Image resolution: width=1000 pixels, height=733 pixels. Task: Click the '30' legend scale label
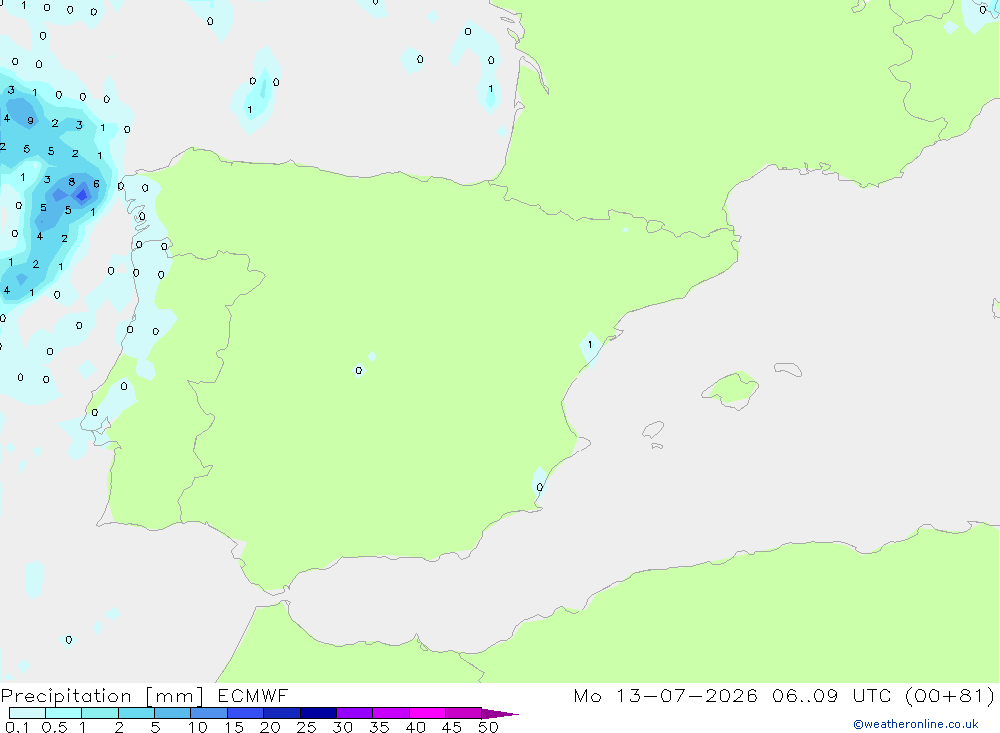coord(342,727)
